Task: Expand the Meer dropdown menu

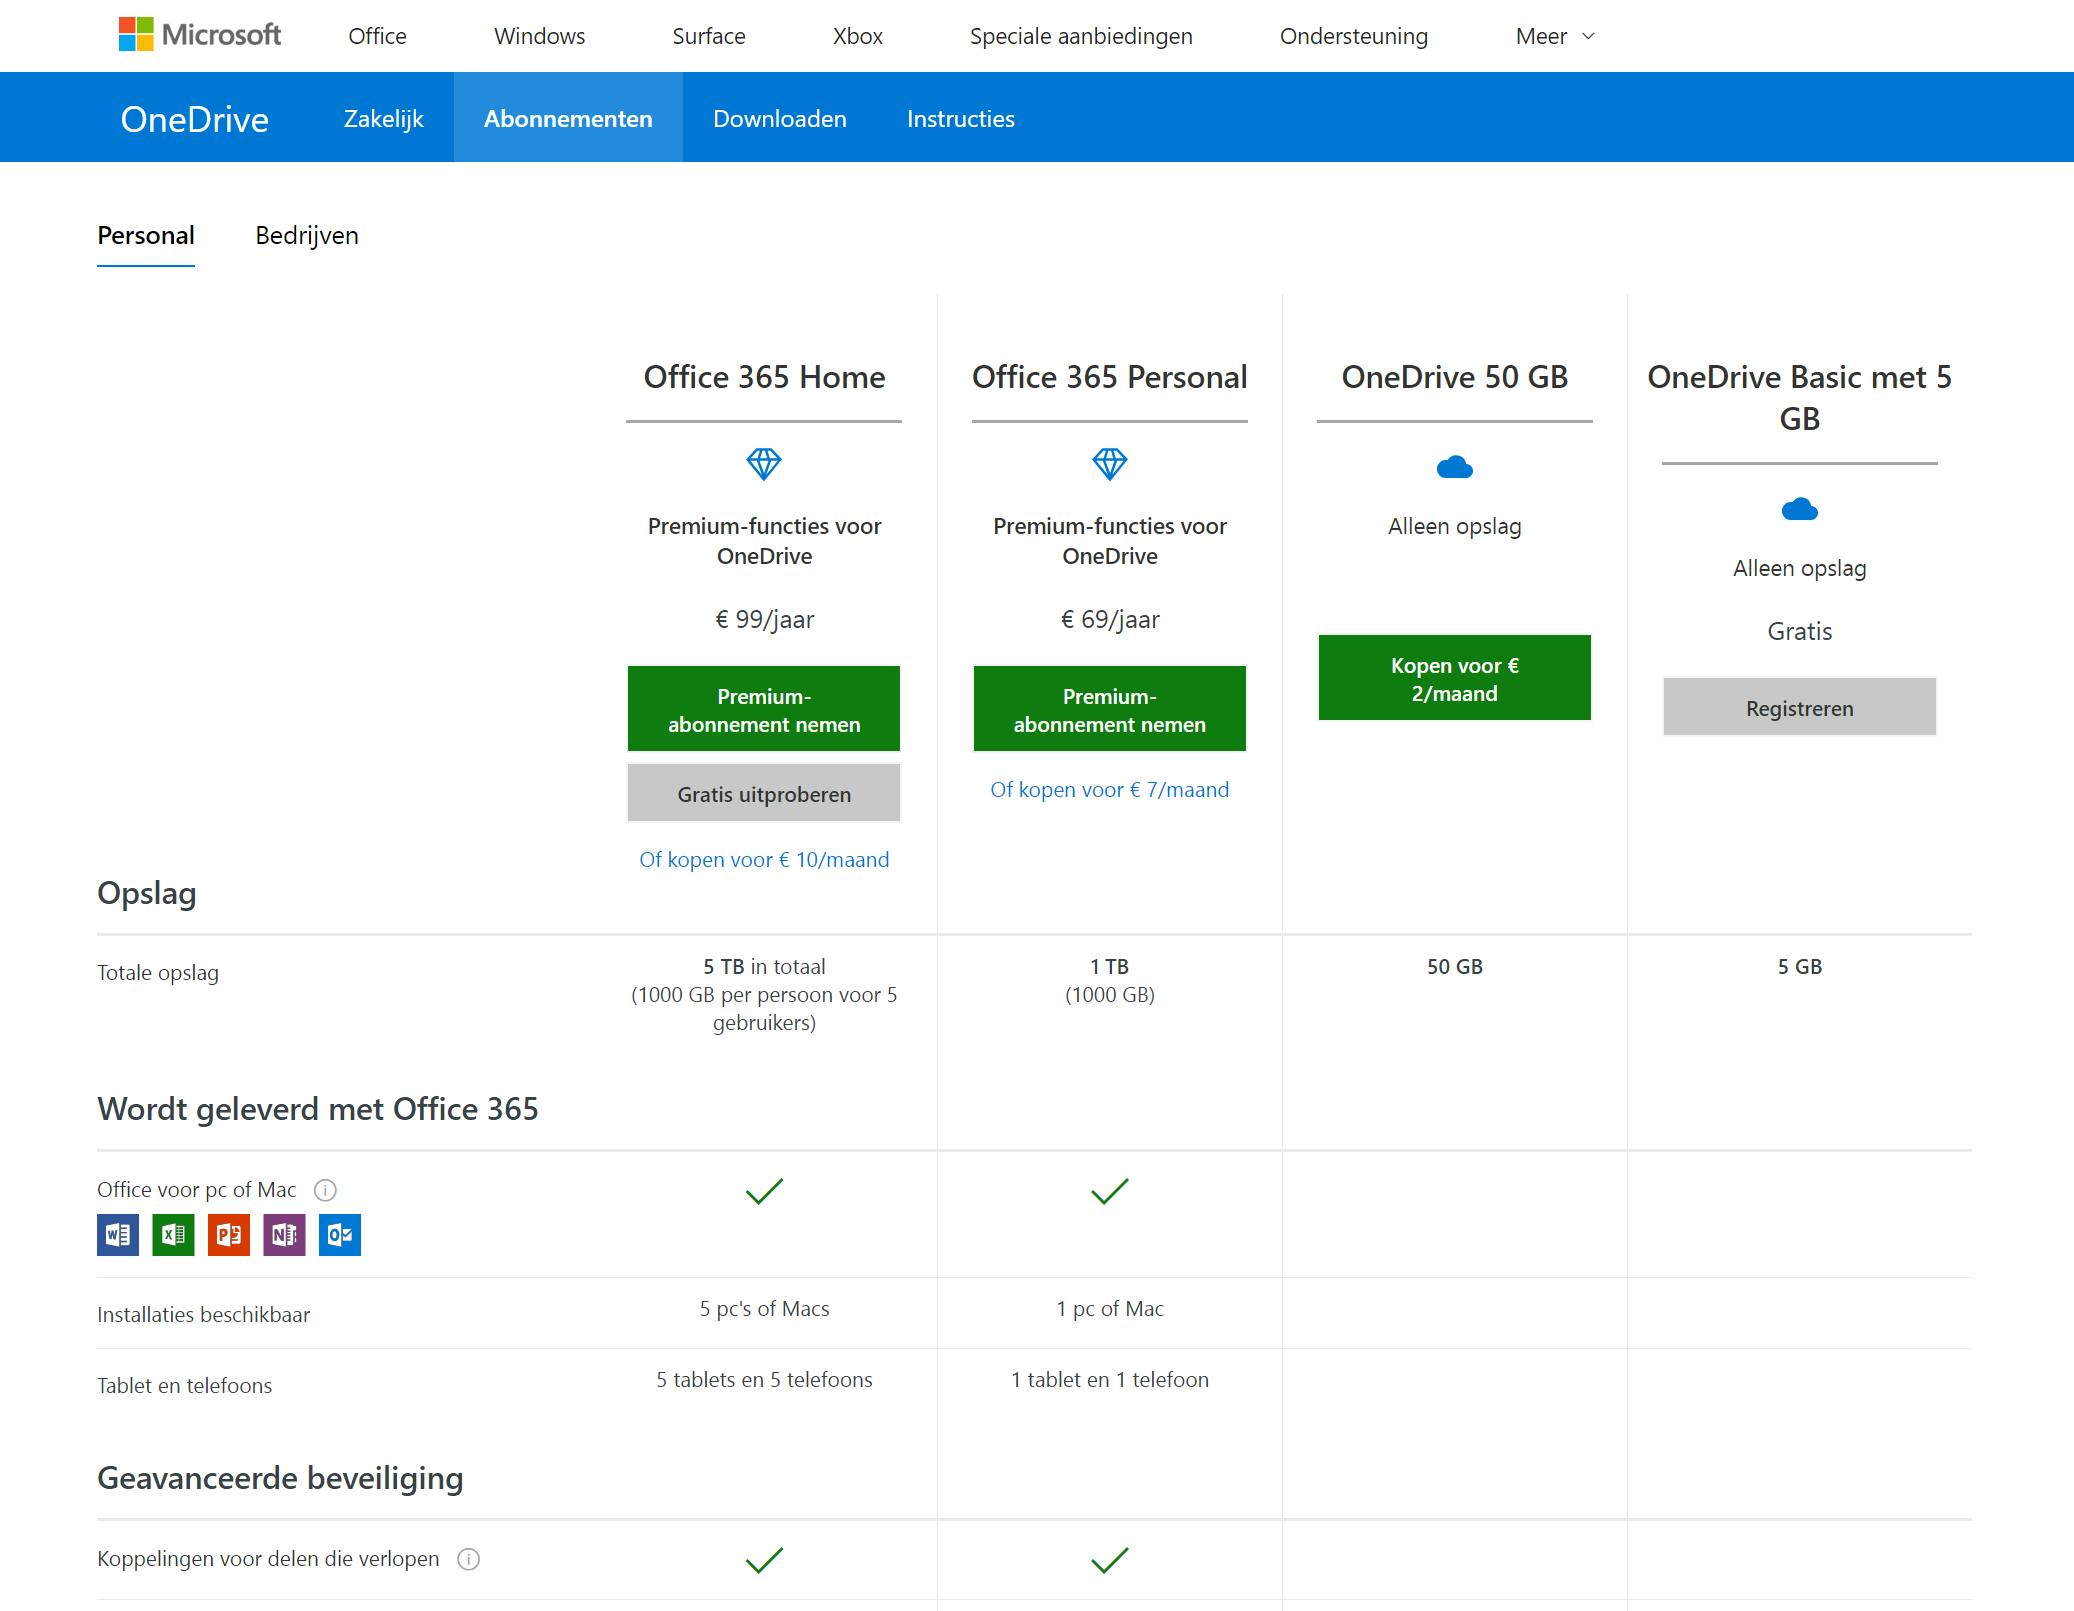Action: [1554, 36]
